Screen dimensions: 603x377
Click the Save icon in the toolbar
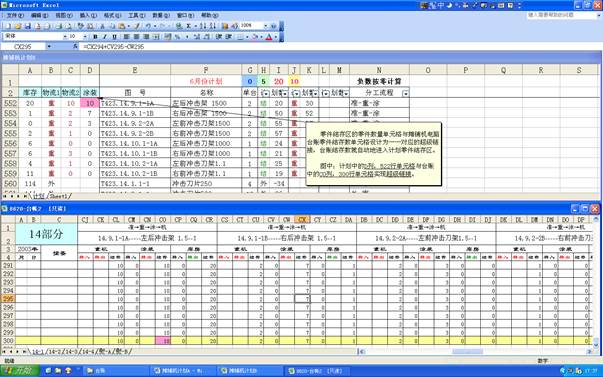click(x=28, y=26)
